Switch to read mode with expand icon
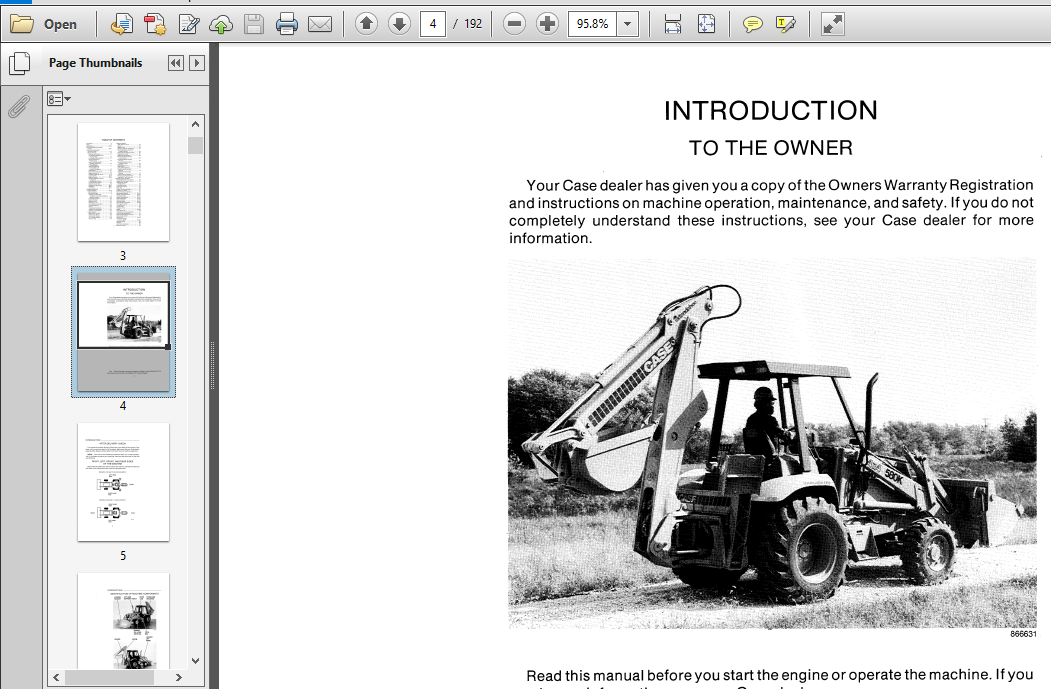The image size is (1051, 689). pos(832,25)
